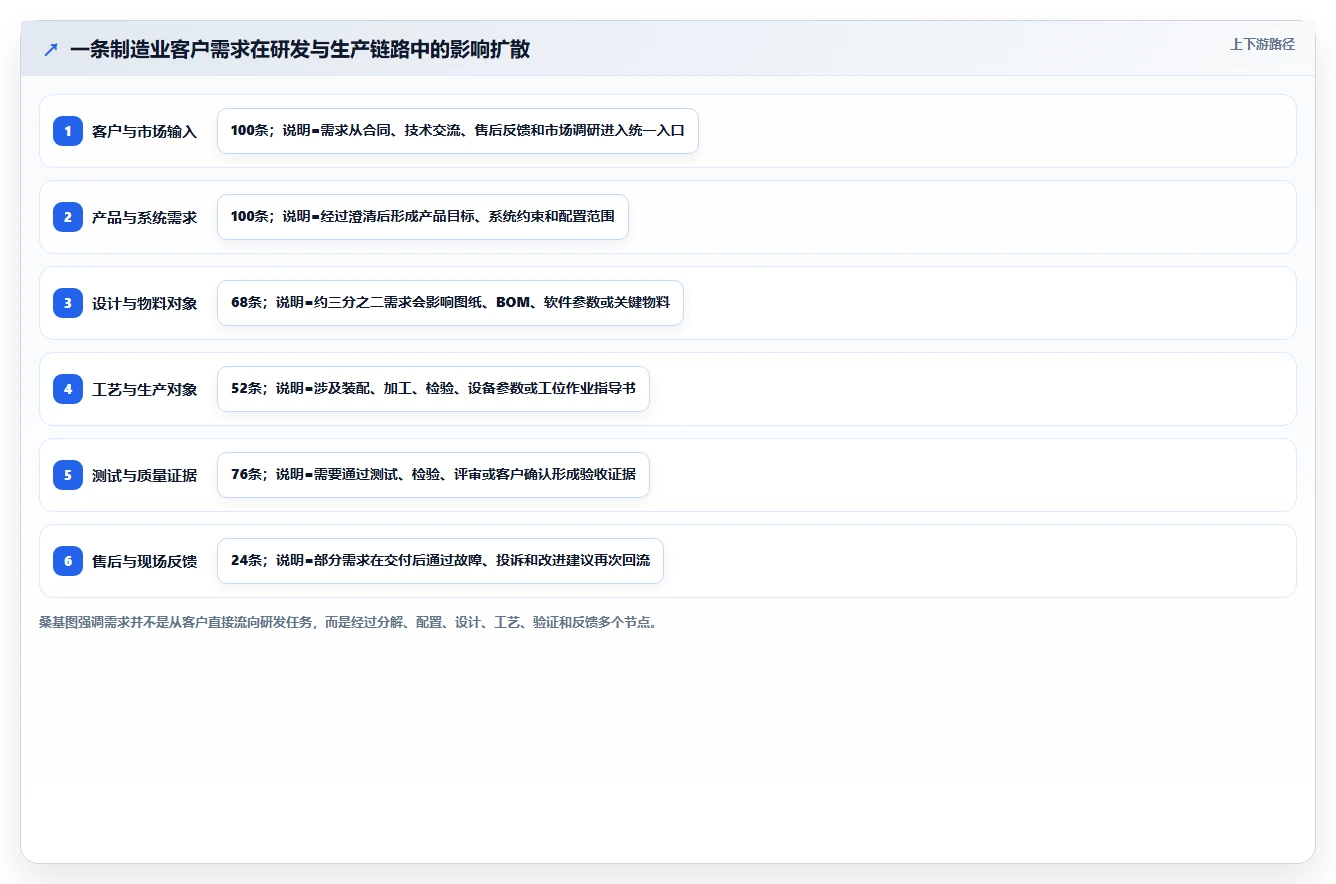1336x884 pixels.
Task: Select the 设计与物料对象 label
Action: (x=144, y=303)
